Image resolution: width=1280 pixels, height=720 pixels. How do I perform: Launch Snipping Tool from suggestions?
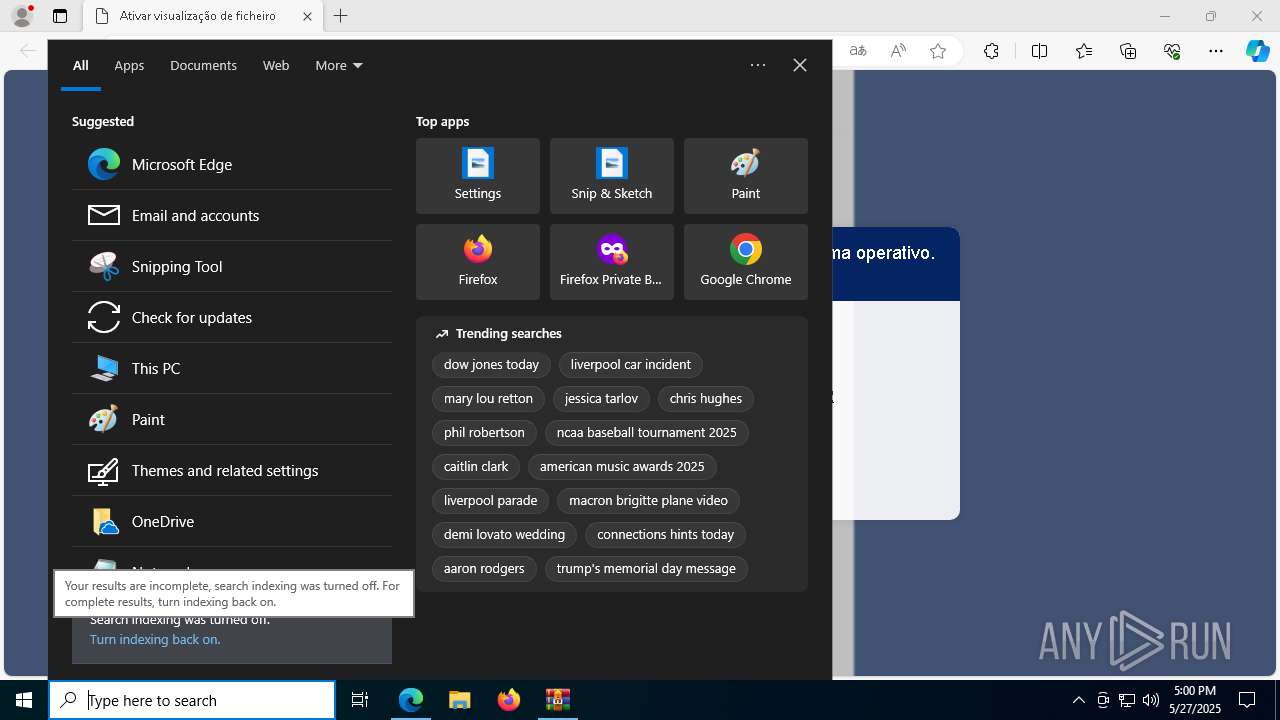point(232,266)
